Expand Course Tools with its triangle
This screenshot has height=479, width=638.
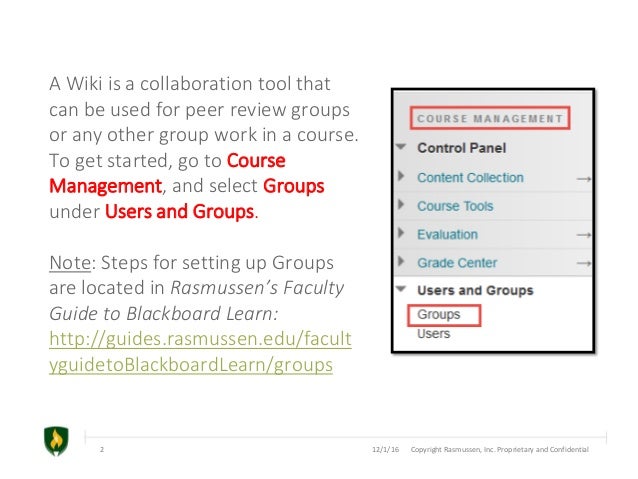[401, 205]
